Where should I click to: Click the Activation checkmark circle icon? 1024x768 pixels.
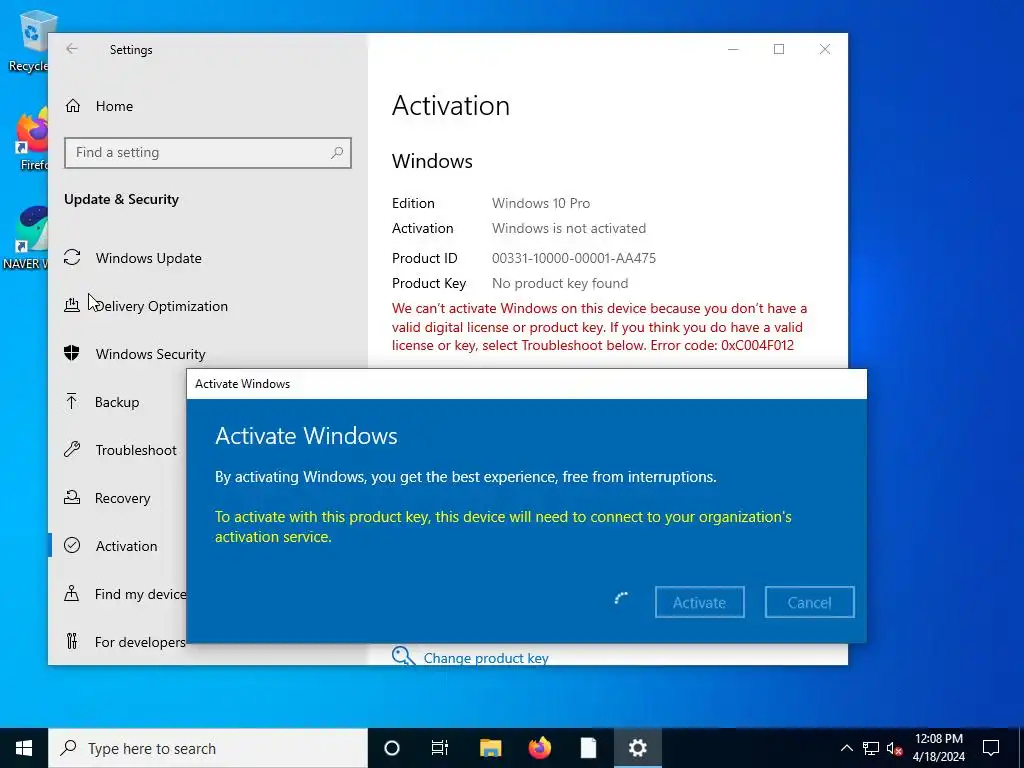click(72, 545)
